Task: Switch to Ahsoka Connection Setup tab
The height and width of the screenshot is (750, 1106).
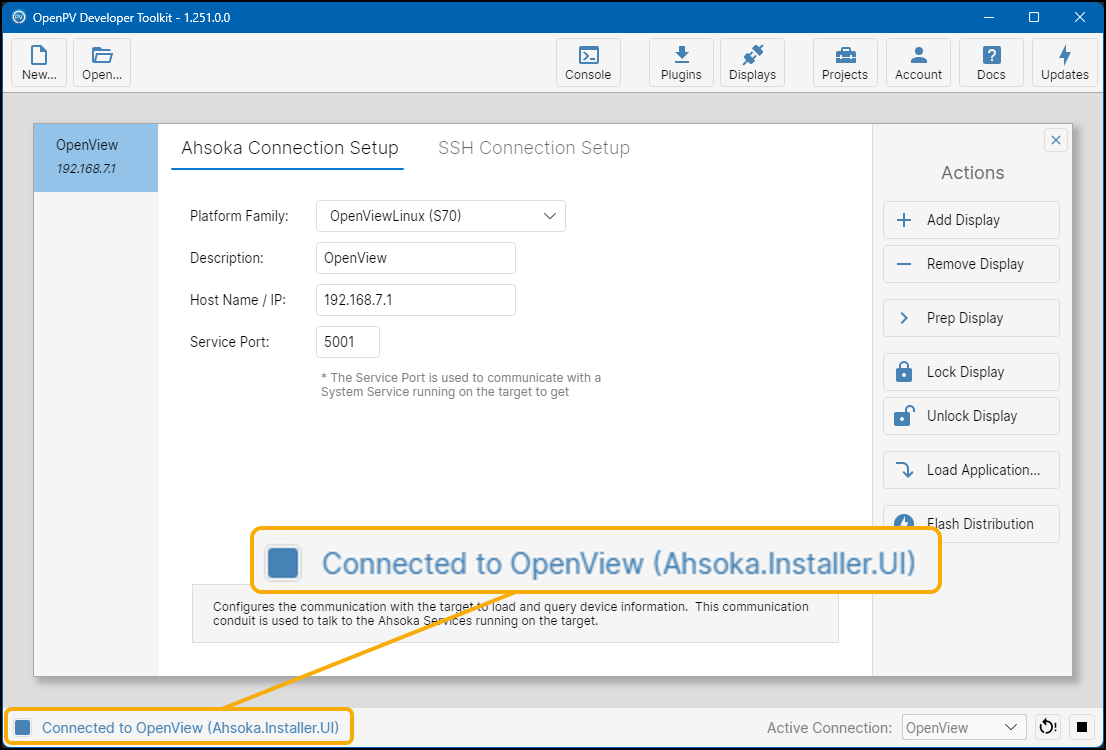Action: (x=289, y=148)
